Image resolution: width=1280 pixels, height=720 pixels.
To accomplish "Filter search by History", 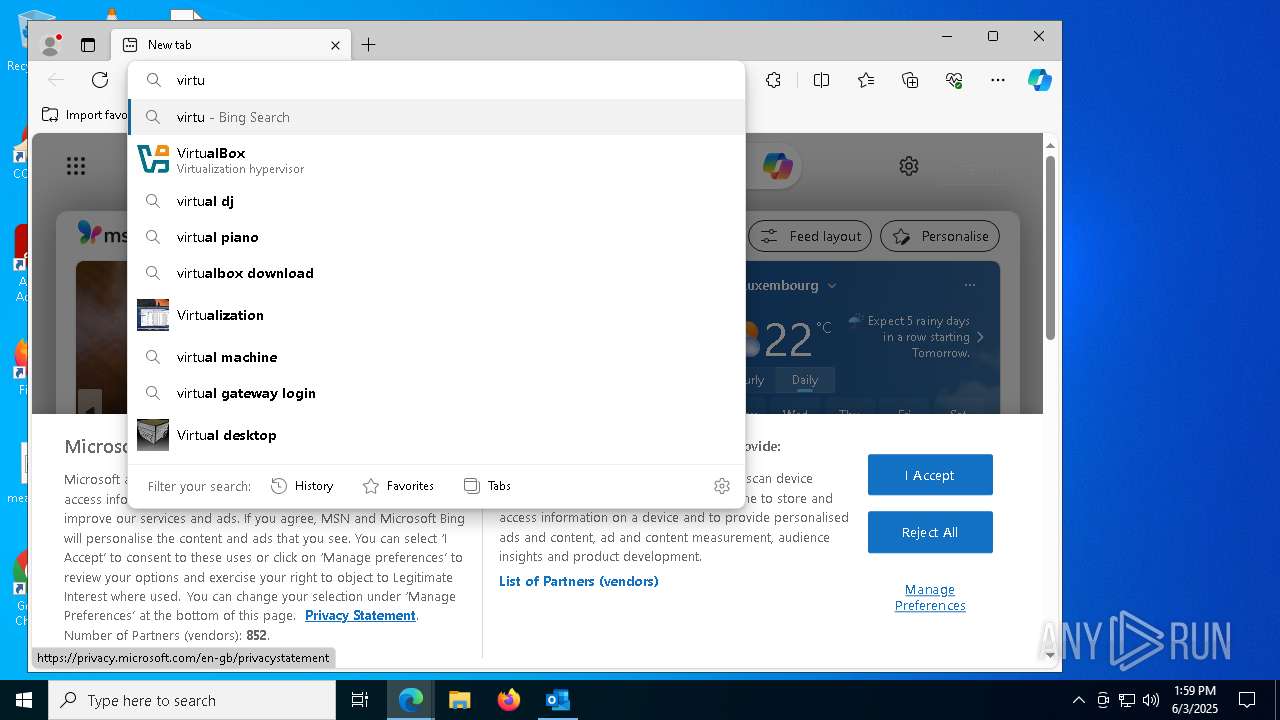I will 302,486.
